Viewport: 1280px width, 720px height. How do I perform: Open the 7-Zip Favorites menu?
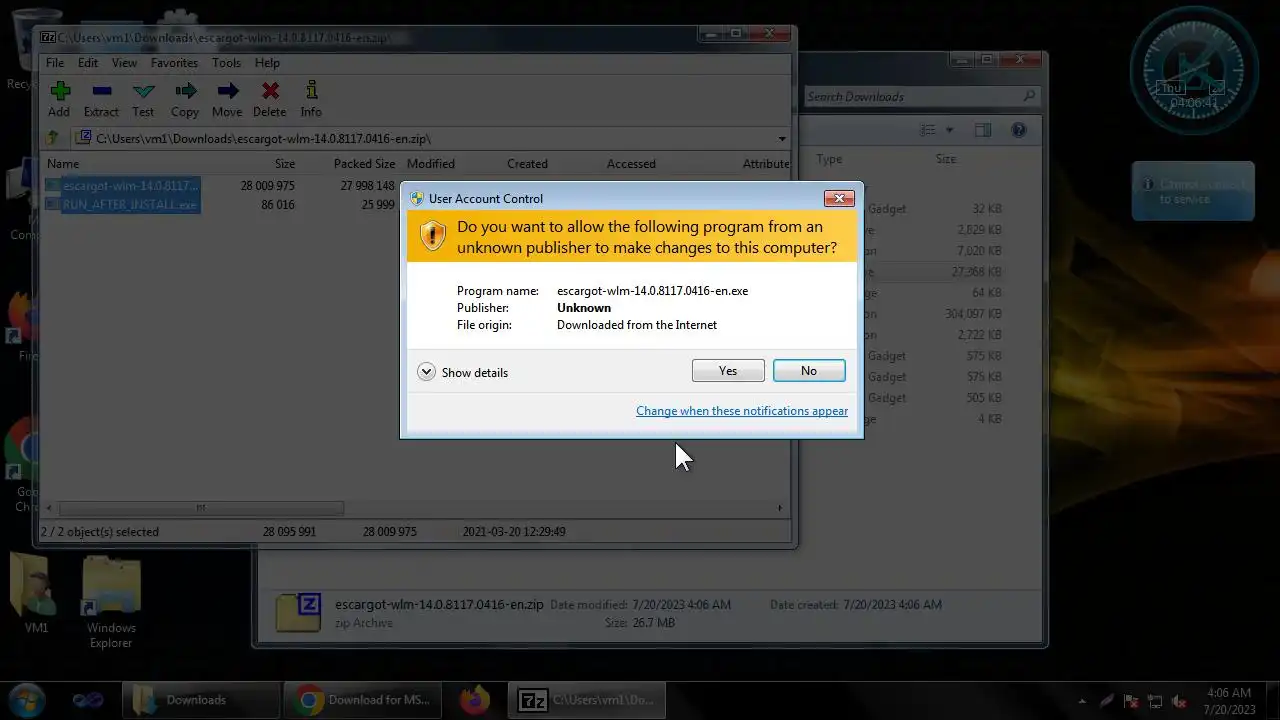[174, 62]
